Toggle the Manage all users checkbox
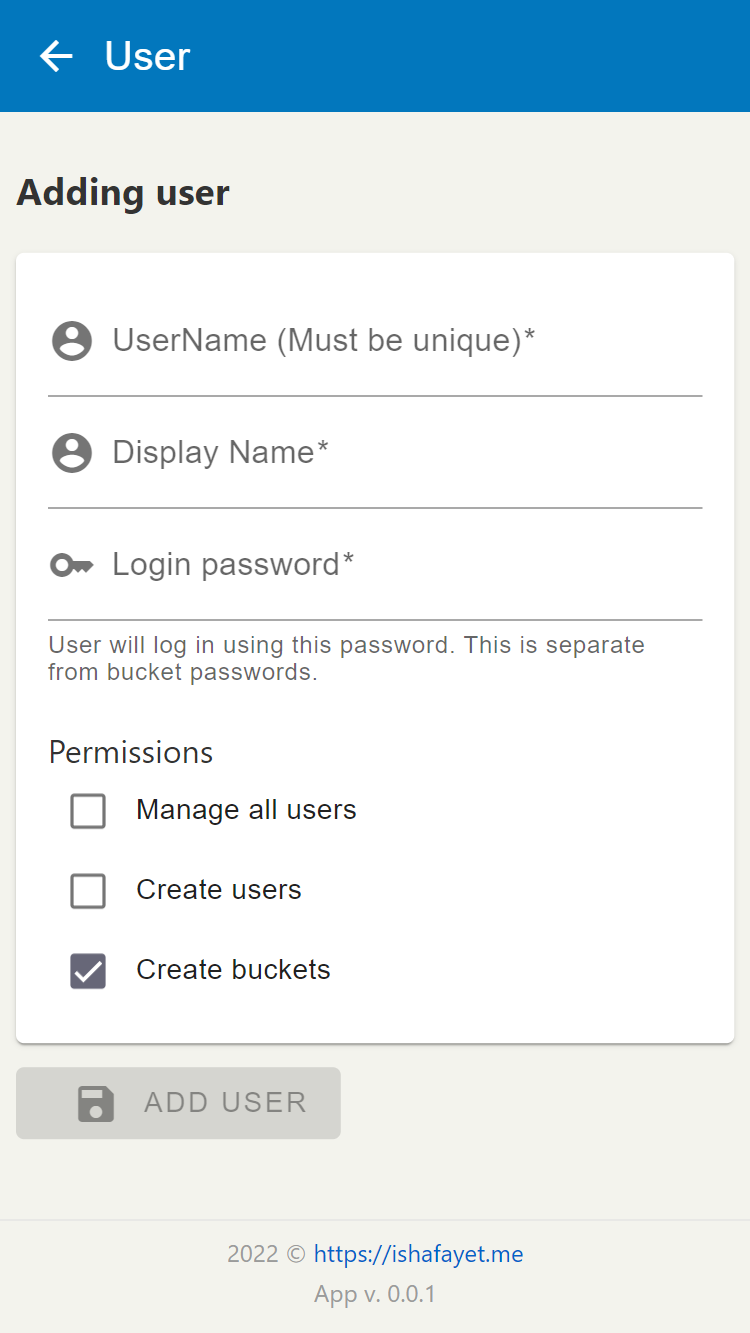The width and height of the screenshot is (750, 1333). [x=88, y=811]
